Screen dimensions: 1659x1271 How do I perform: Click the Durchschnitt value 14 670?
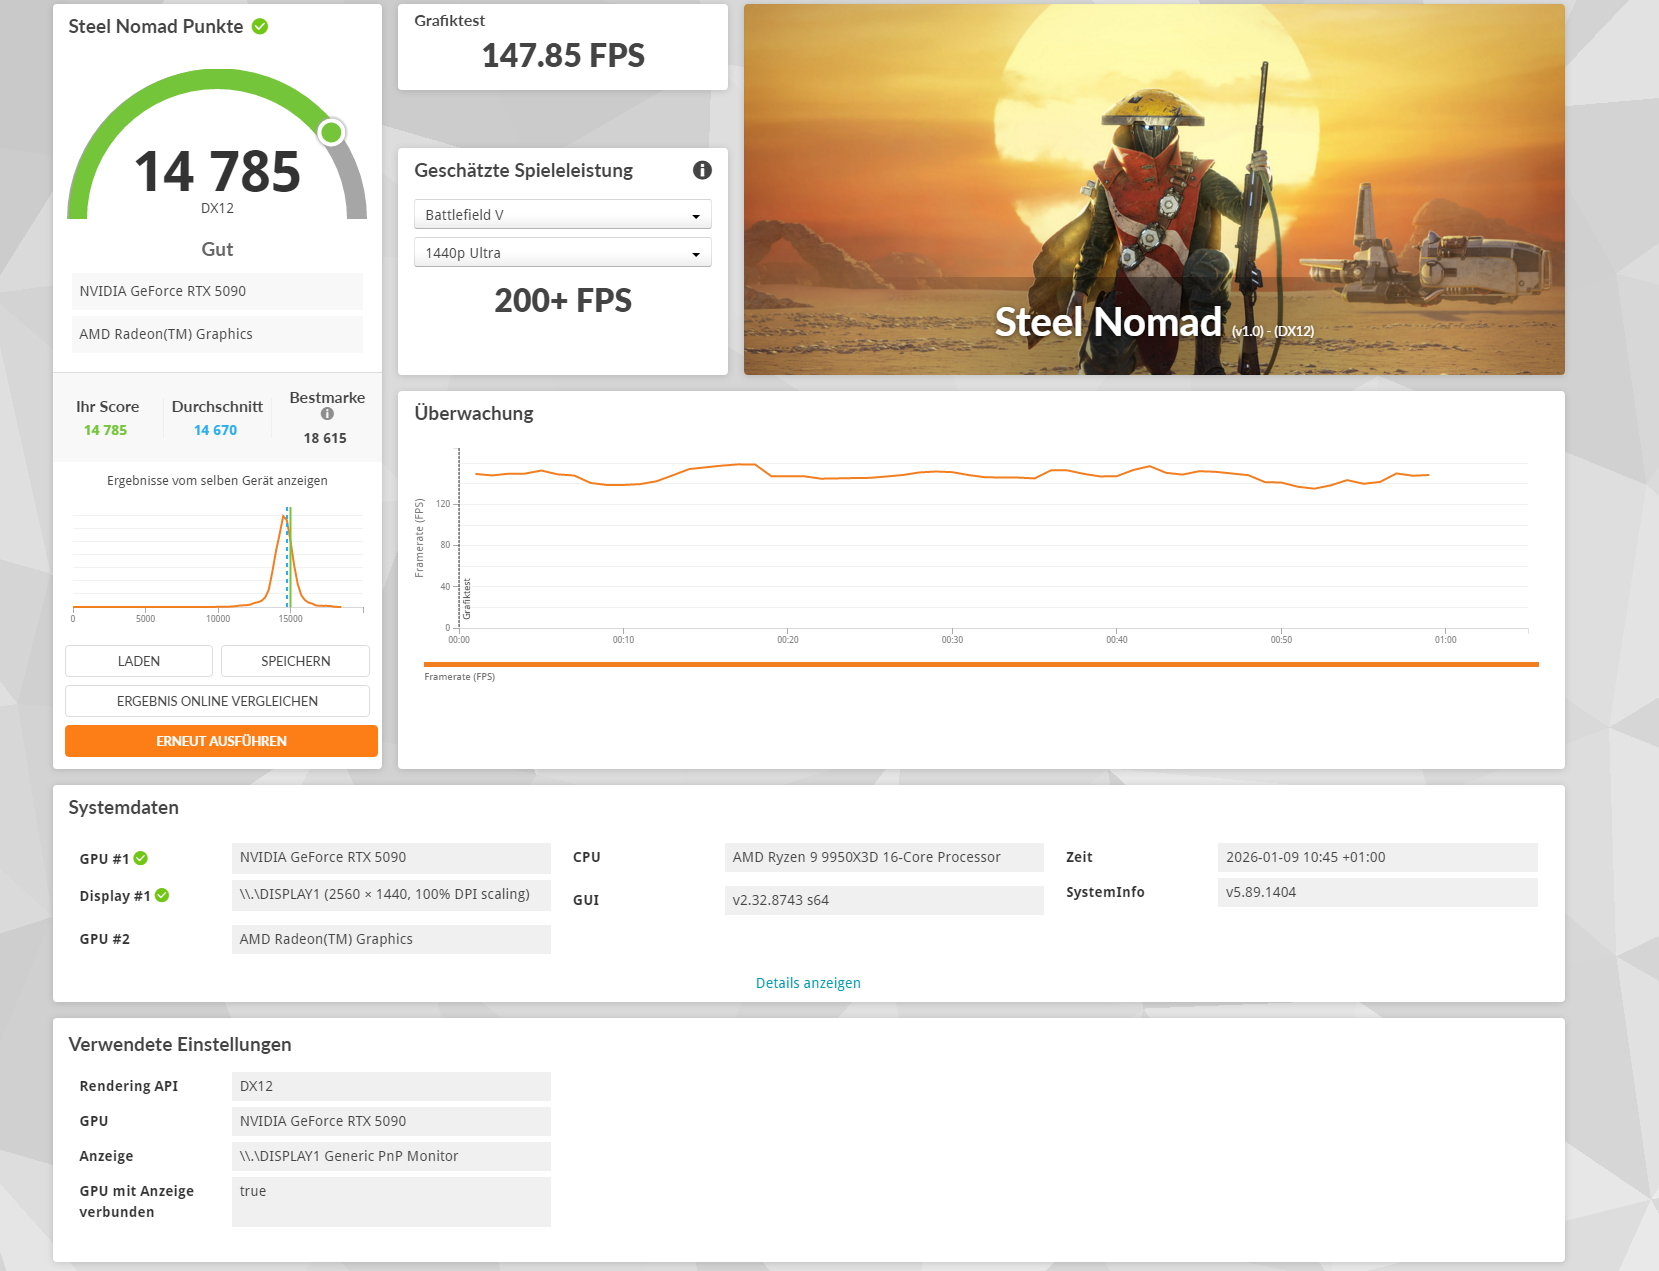pos(215,430)
